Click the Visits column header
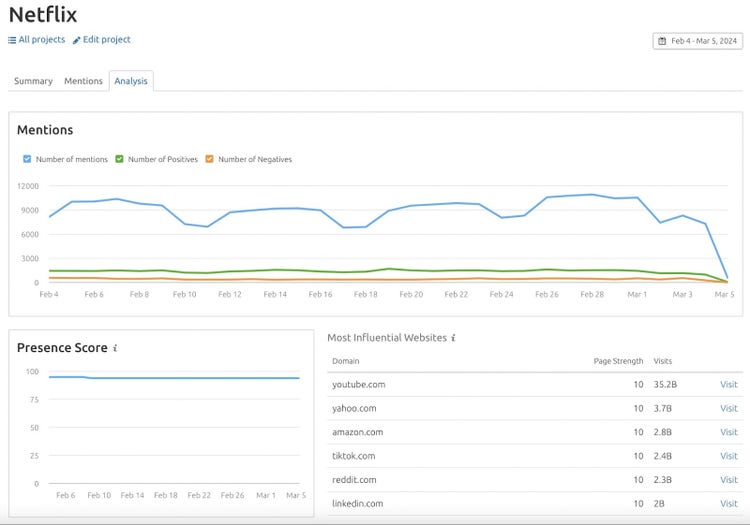The height and width of the screenshot is (525, 750). [662, 361]
